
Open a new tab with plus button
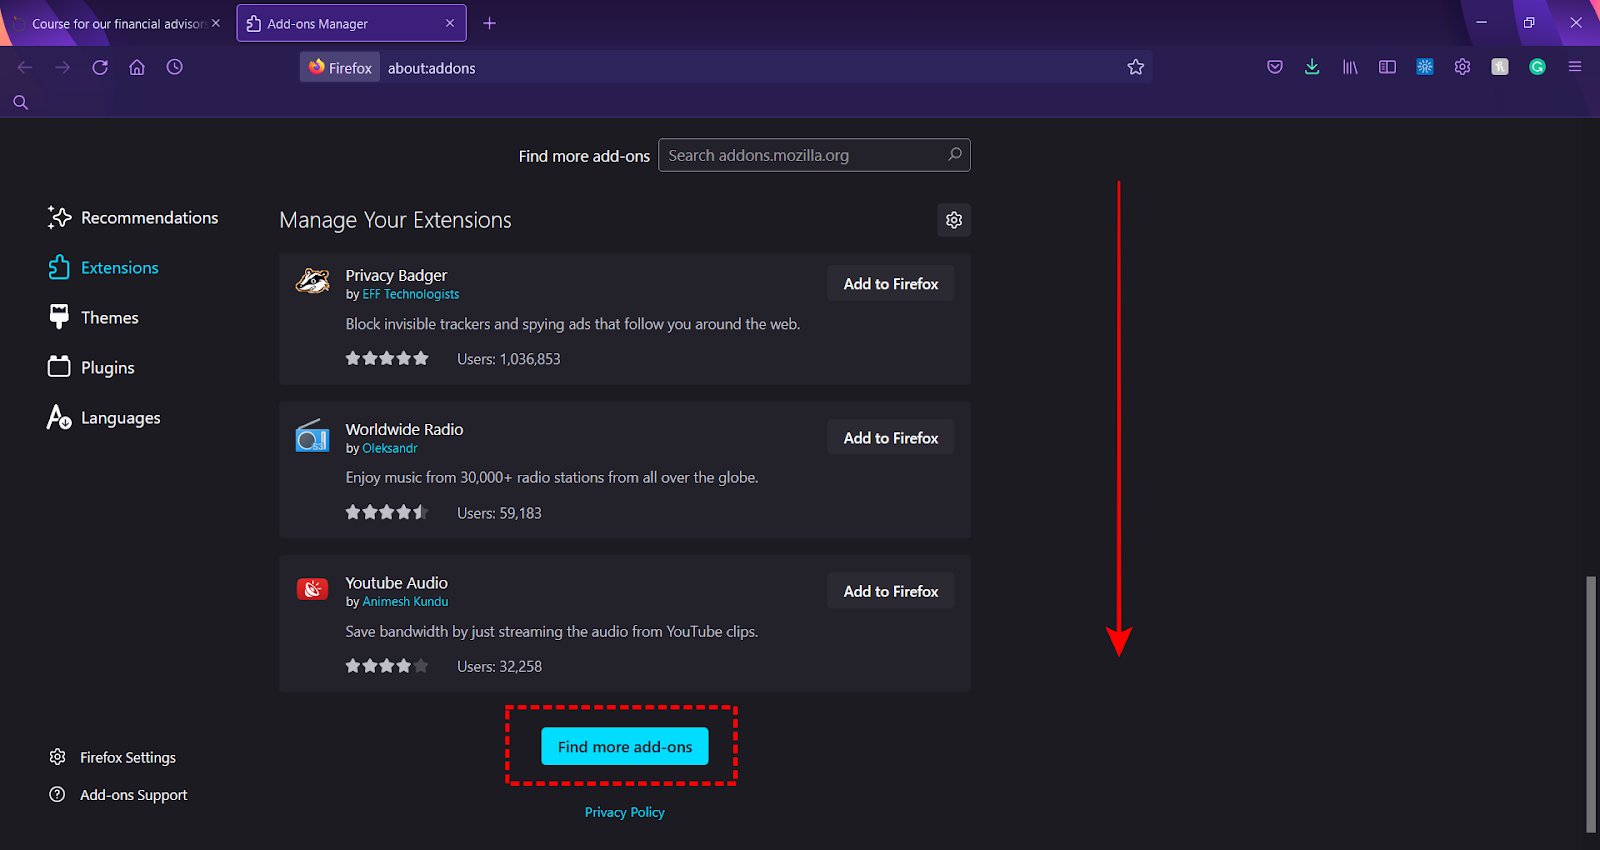pos(489,23)
